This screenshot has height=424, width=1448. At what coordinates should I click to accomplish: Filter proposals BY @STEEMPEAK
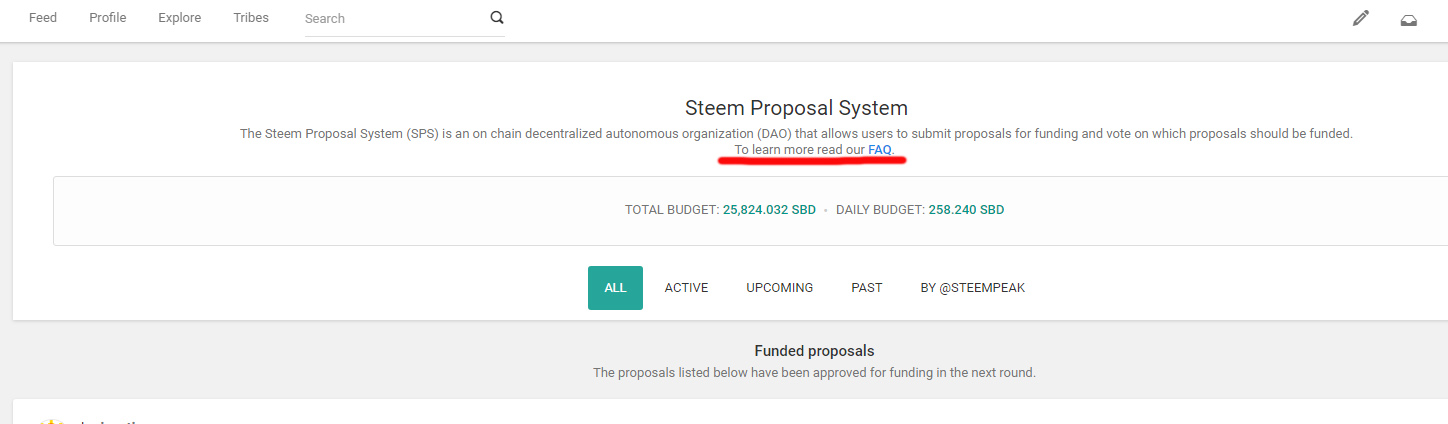coord(973,288)
